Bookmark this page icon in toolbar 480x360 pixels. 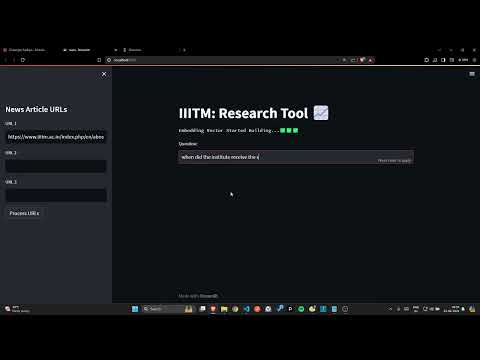point(99,60)
